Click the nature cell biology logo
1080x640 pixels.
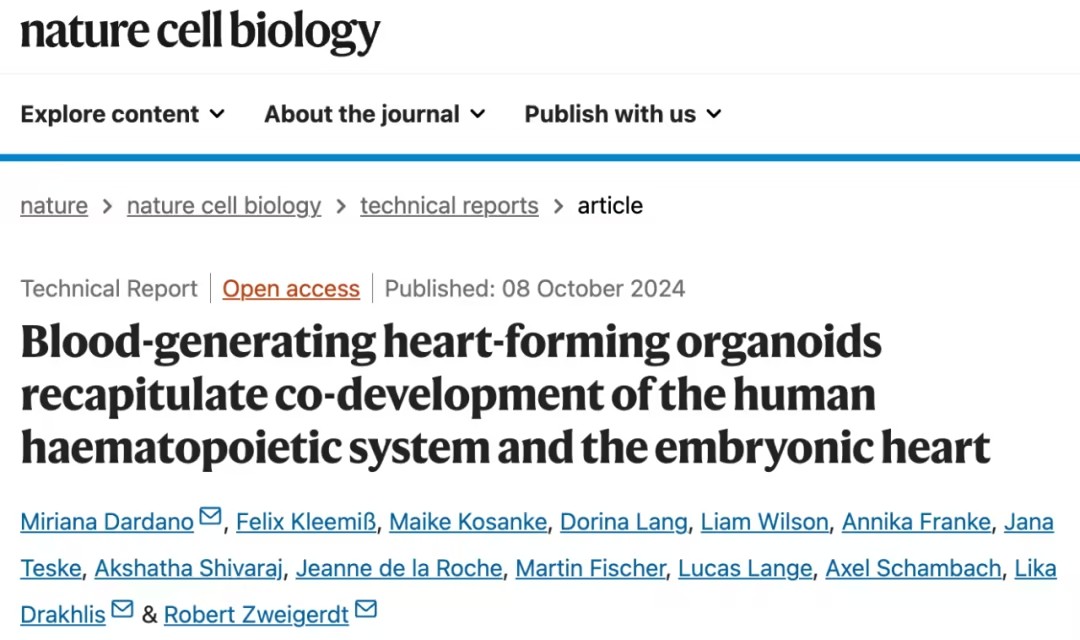pyautogui.click(x=200, y=32)
